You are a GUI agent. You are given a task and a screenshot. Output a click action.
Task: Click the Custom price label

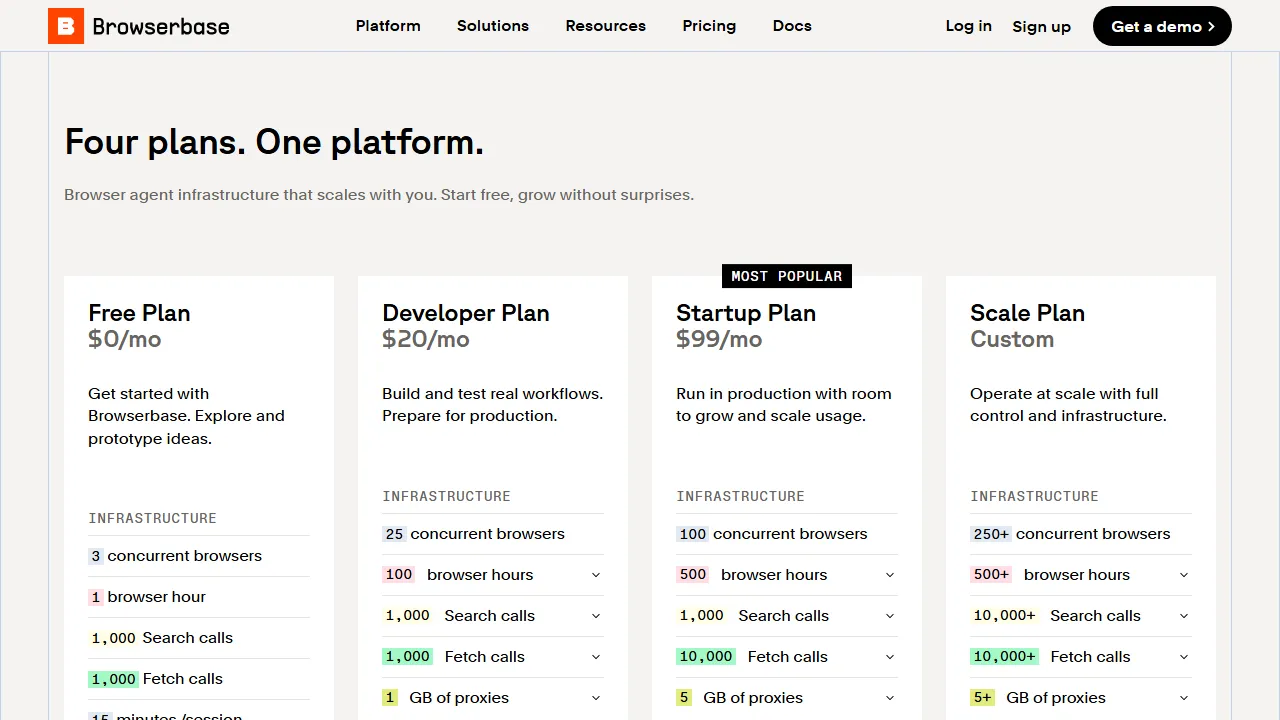[x=1012, y=339]
